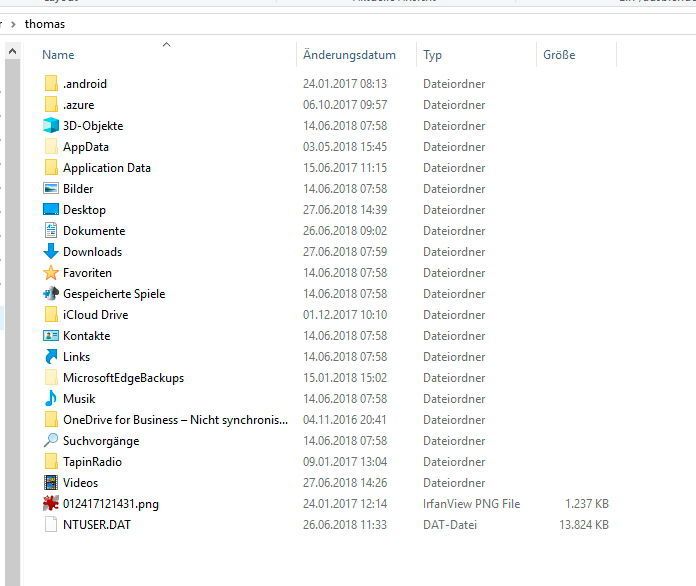Click the Bilder pictures folder icon
Viewport: 696px width, 586px height.
tap(51, 189)
